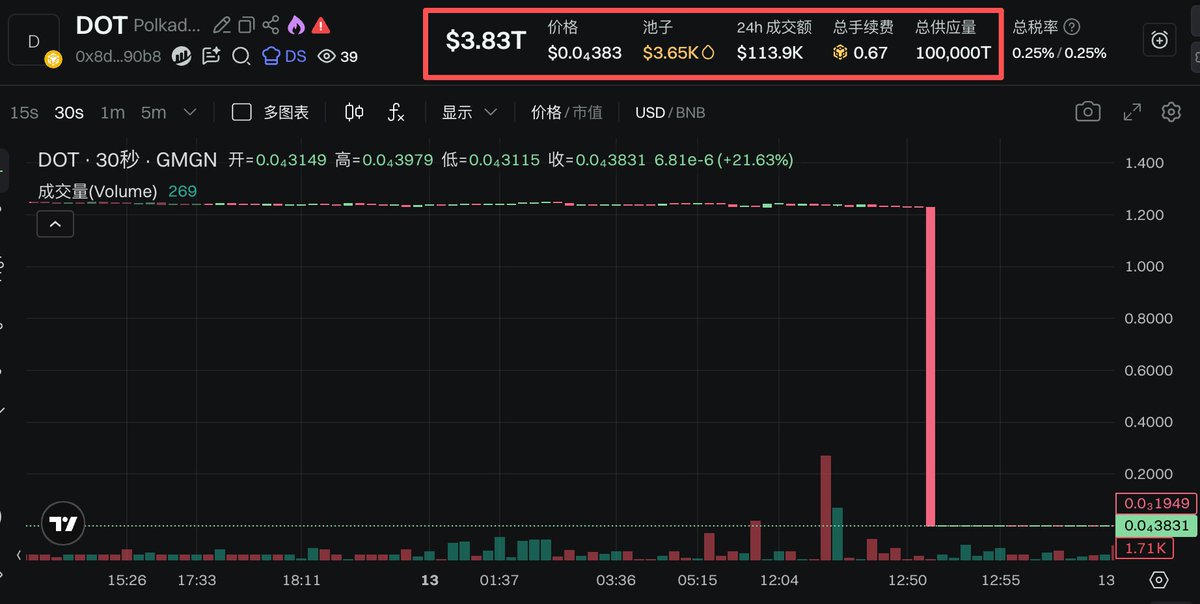
Task: Collapse the indicator legend chevron
Action: 55,224
